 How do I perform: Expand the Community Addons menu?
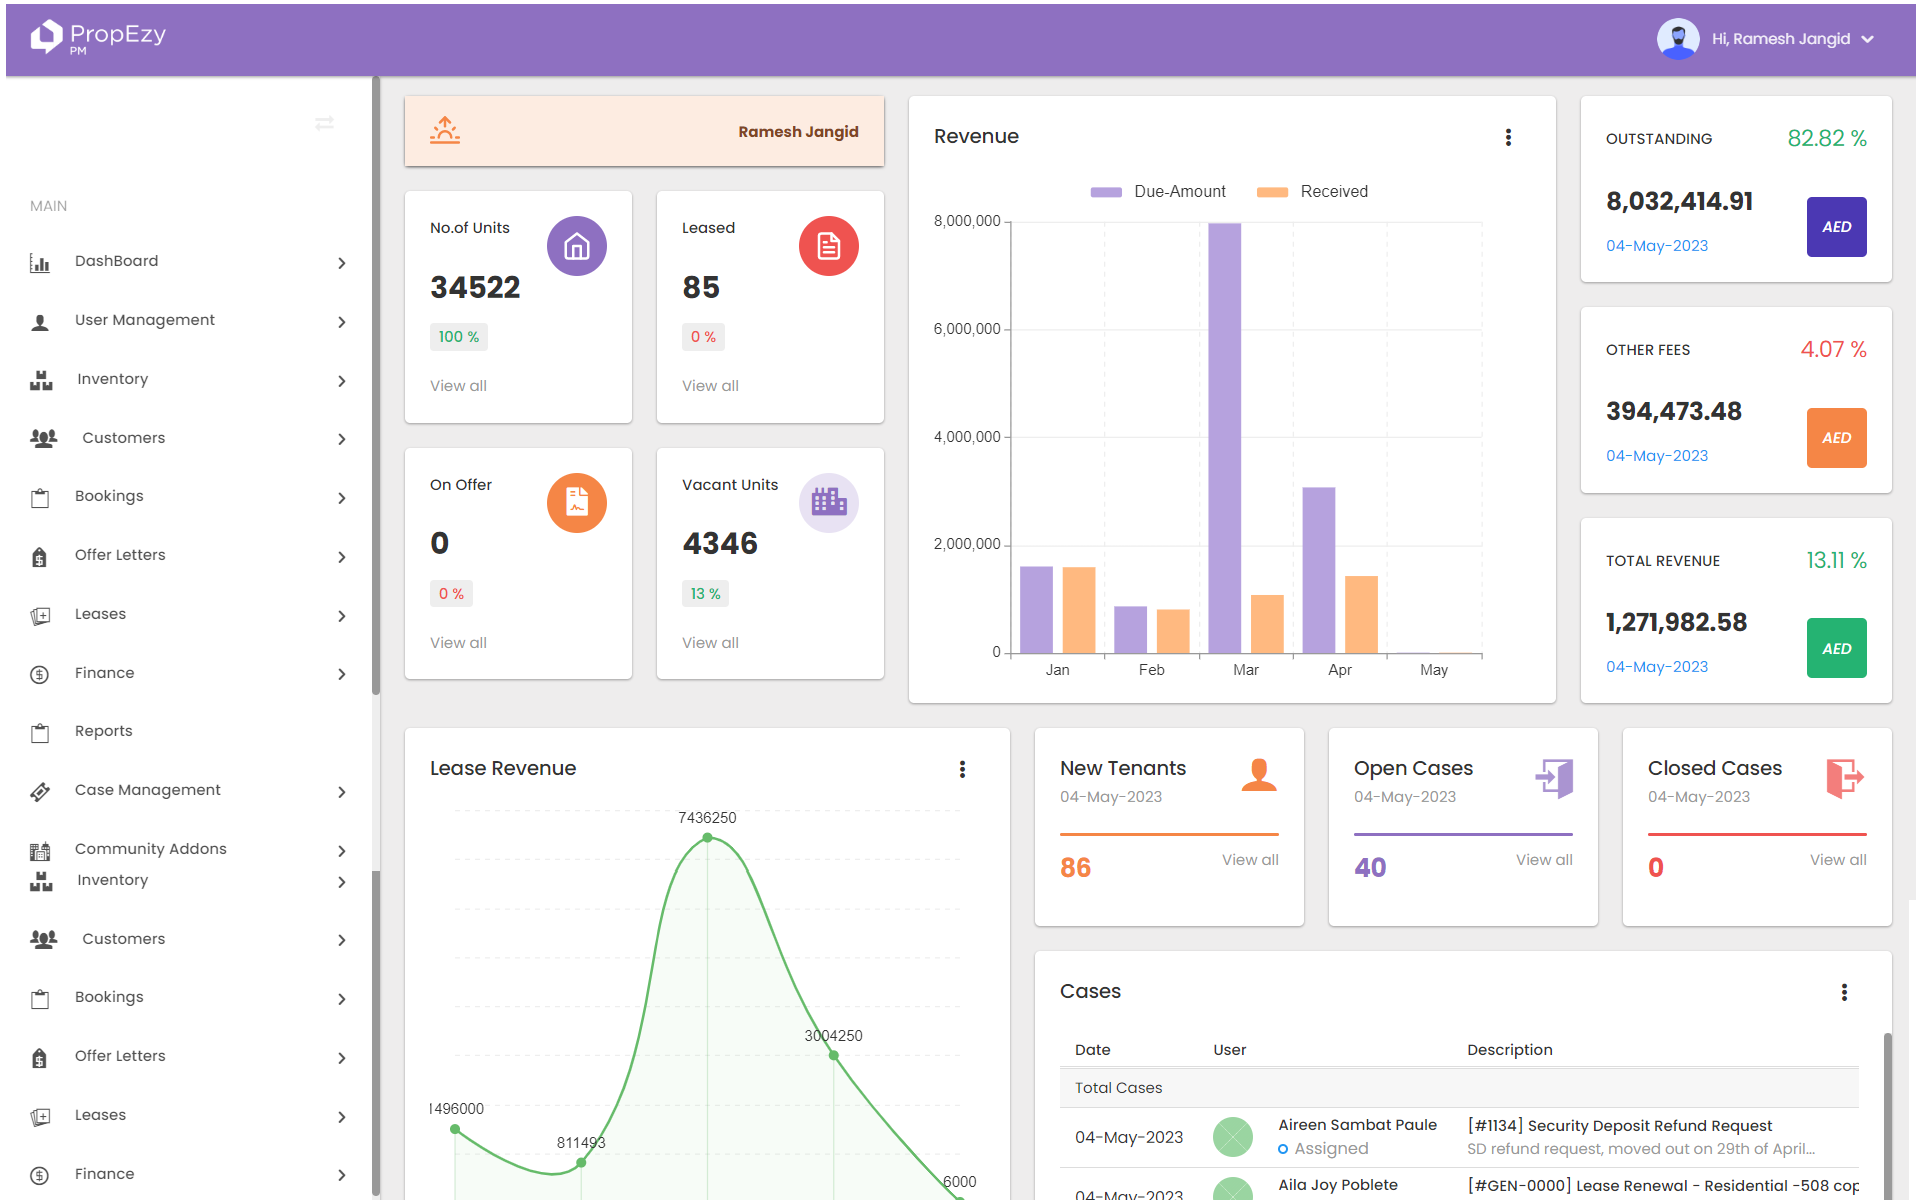pos(150,848)
